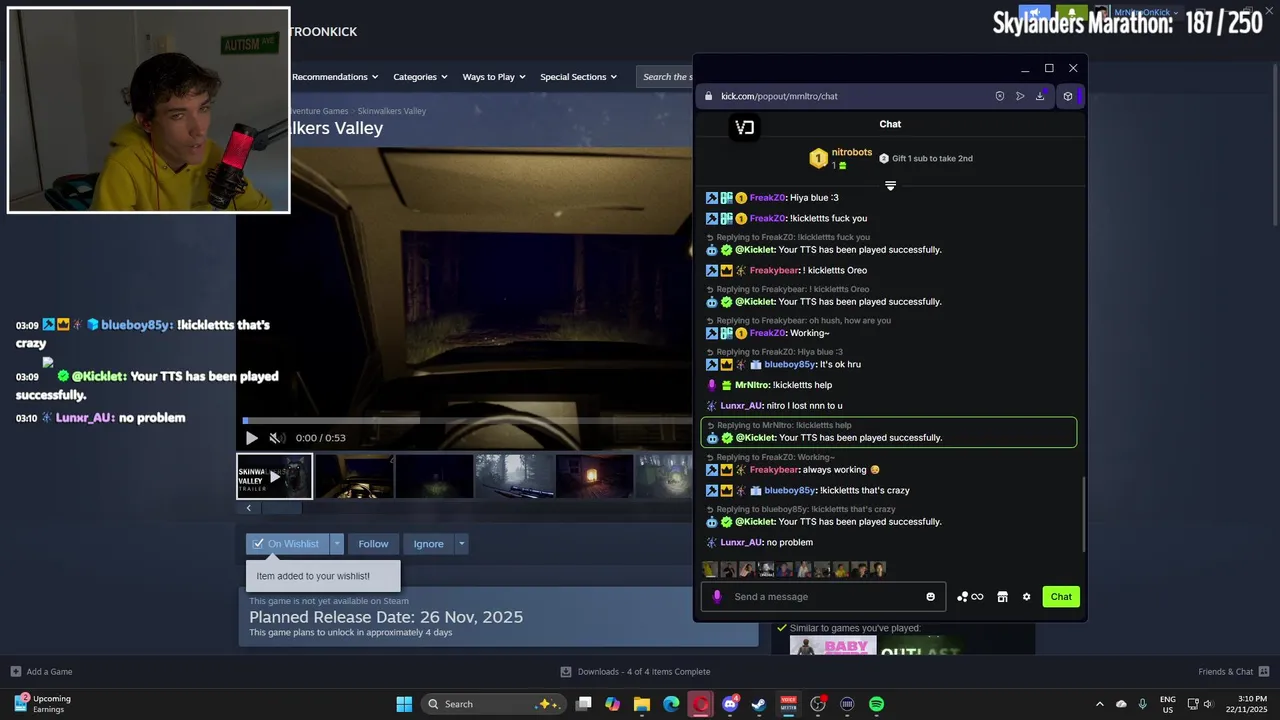
Task: Open Discord with notification badge
Action: click(x=731, y=704)
